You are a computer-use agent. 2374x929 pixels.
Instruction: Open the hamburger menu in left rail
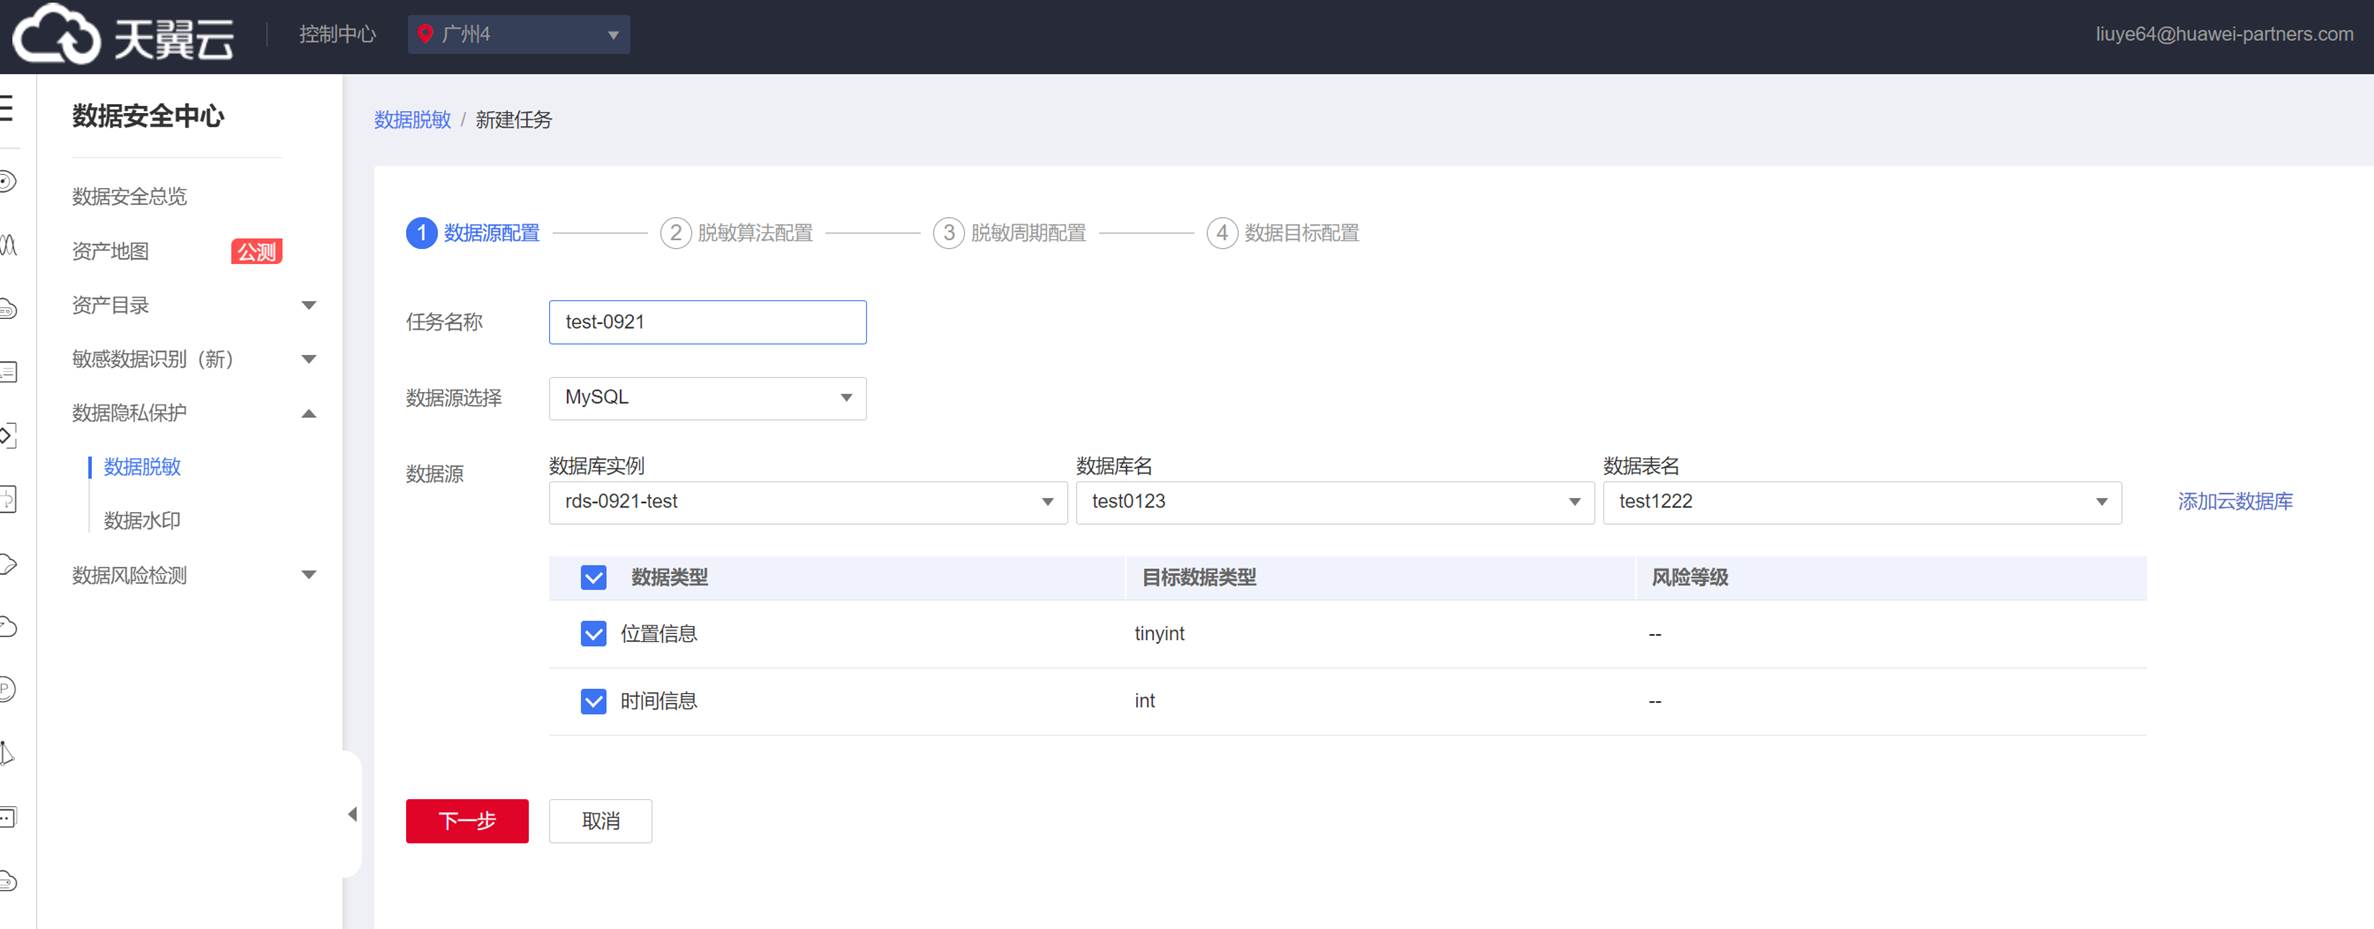(7, 108)
